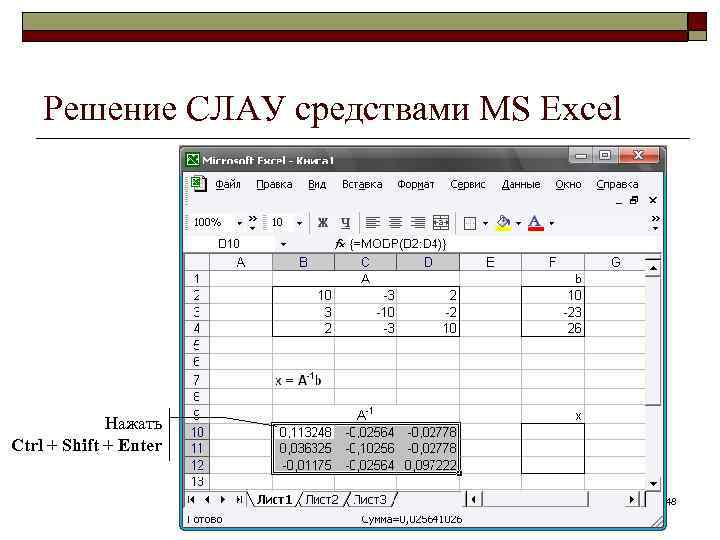Click cell with 0,036325
This screenshot has height=540, width=720.
303,449
